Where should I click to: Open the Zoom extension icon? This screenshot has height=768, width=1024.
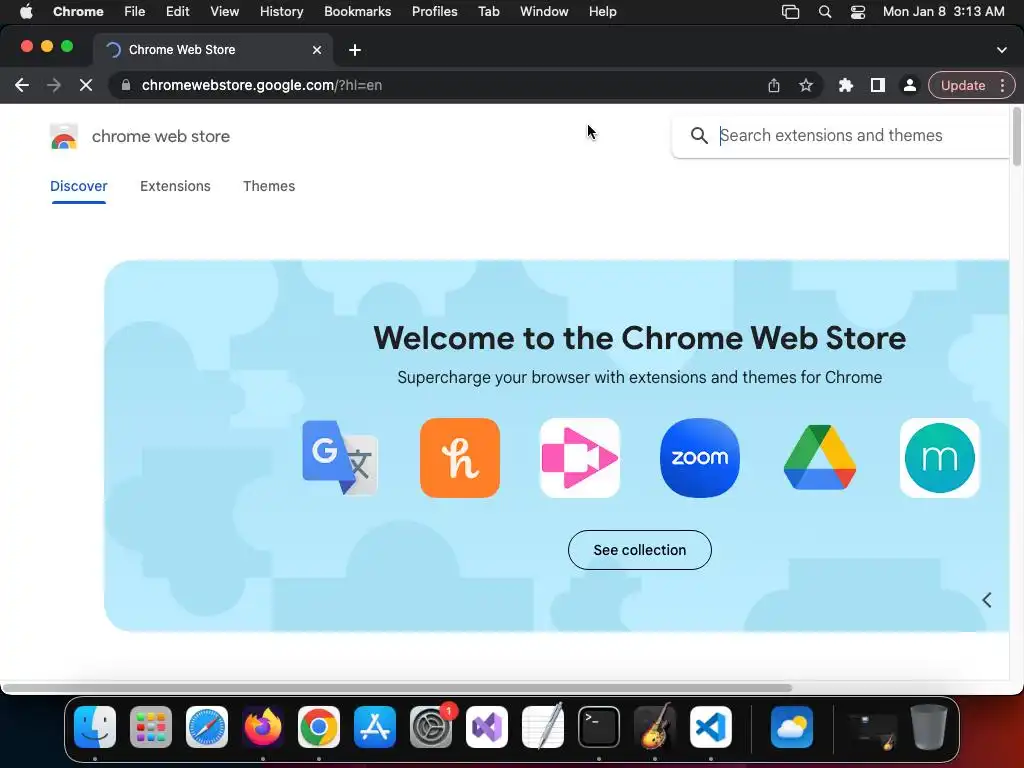(x=699, y=458)
